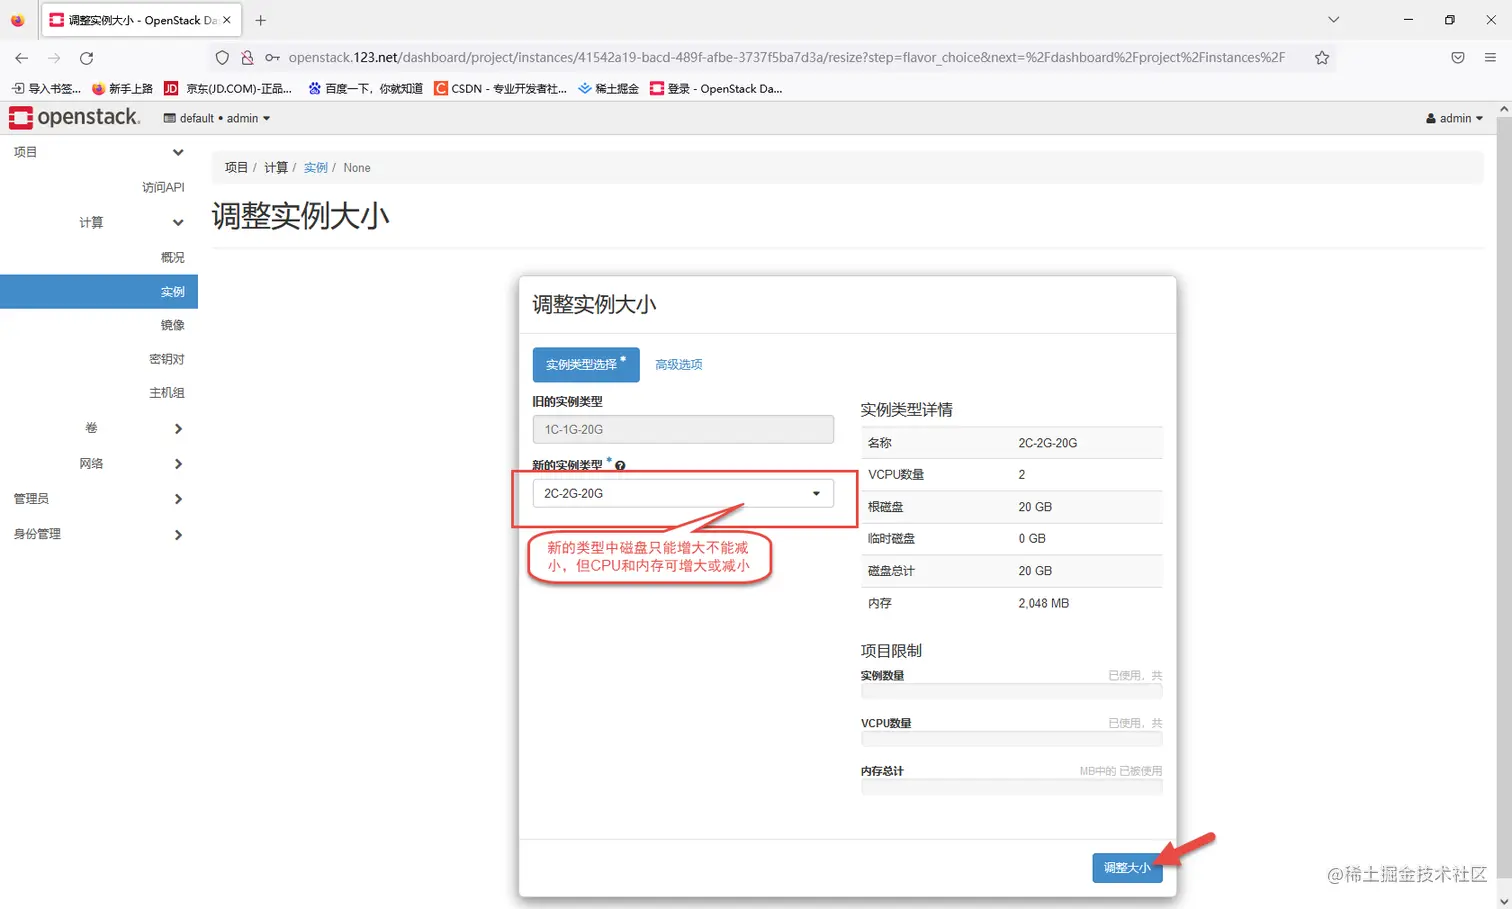The width and height of the screenshot is (1512, 909).
Task: Open the 镜像 page from the sidebar
Action: 172,324
